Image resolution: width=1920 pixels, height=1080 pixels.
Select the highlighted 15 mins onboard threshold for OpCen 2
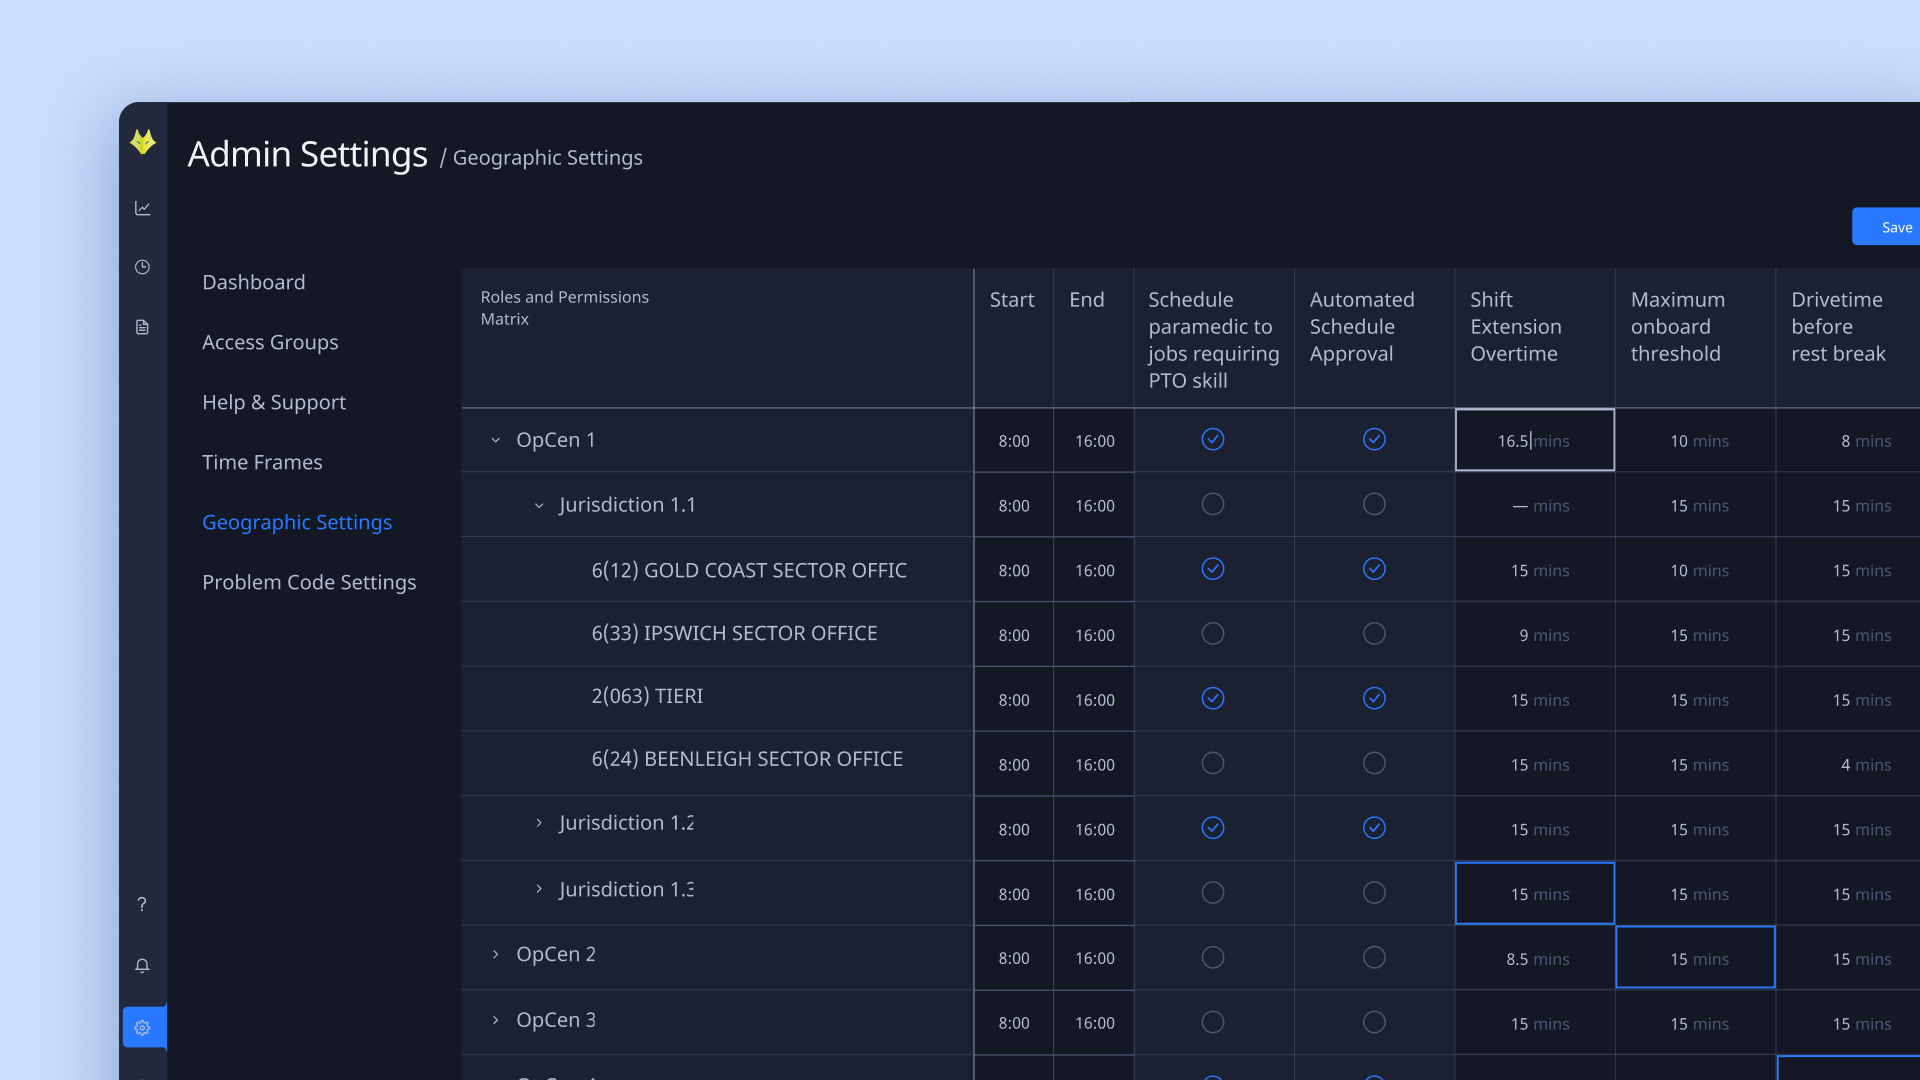[x=1695, y=957]
